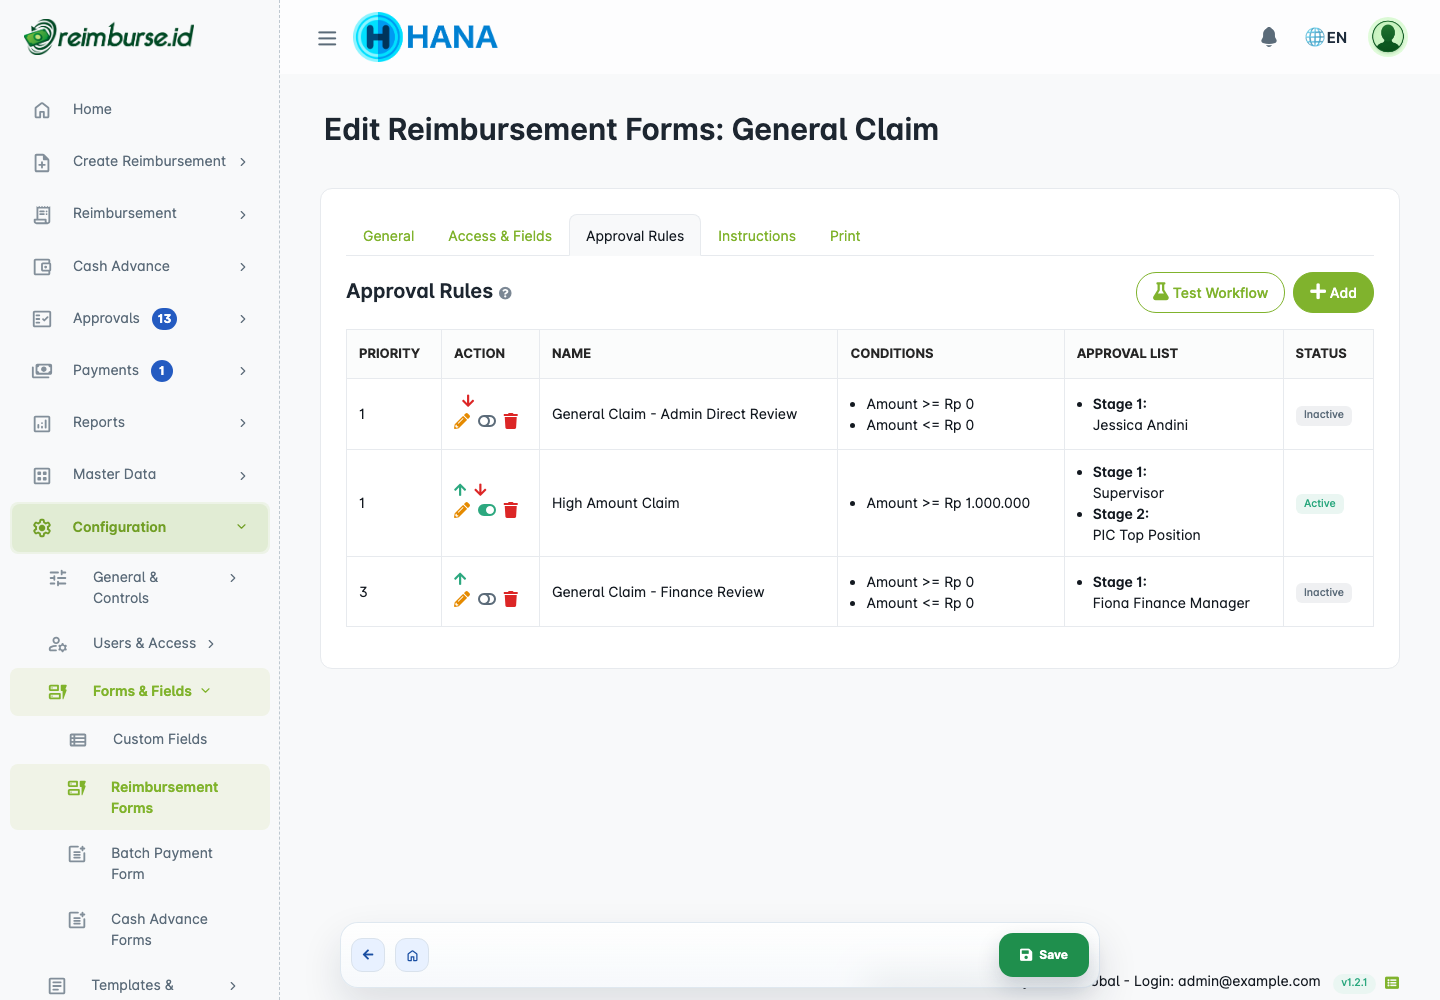This screenshot has width=1440, height=1000.
Task: Enable the Admin Direct Review rule toggle
Action: coord(487,421)
